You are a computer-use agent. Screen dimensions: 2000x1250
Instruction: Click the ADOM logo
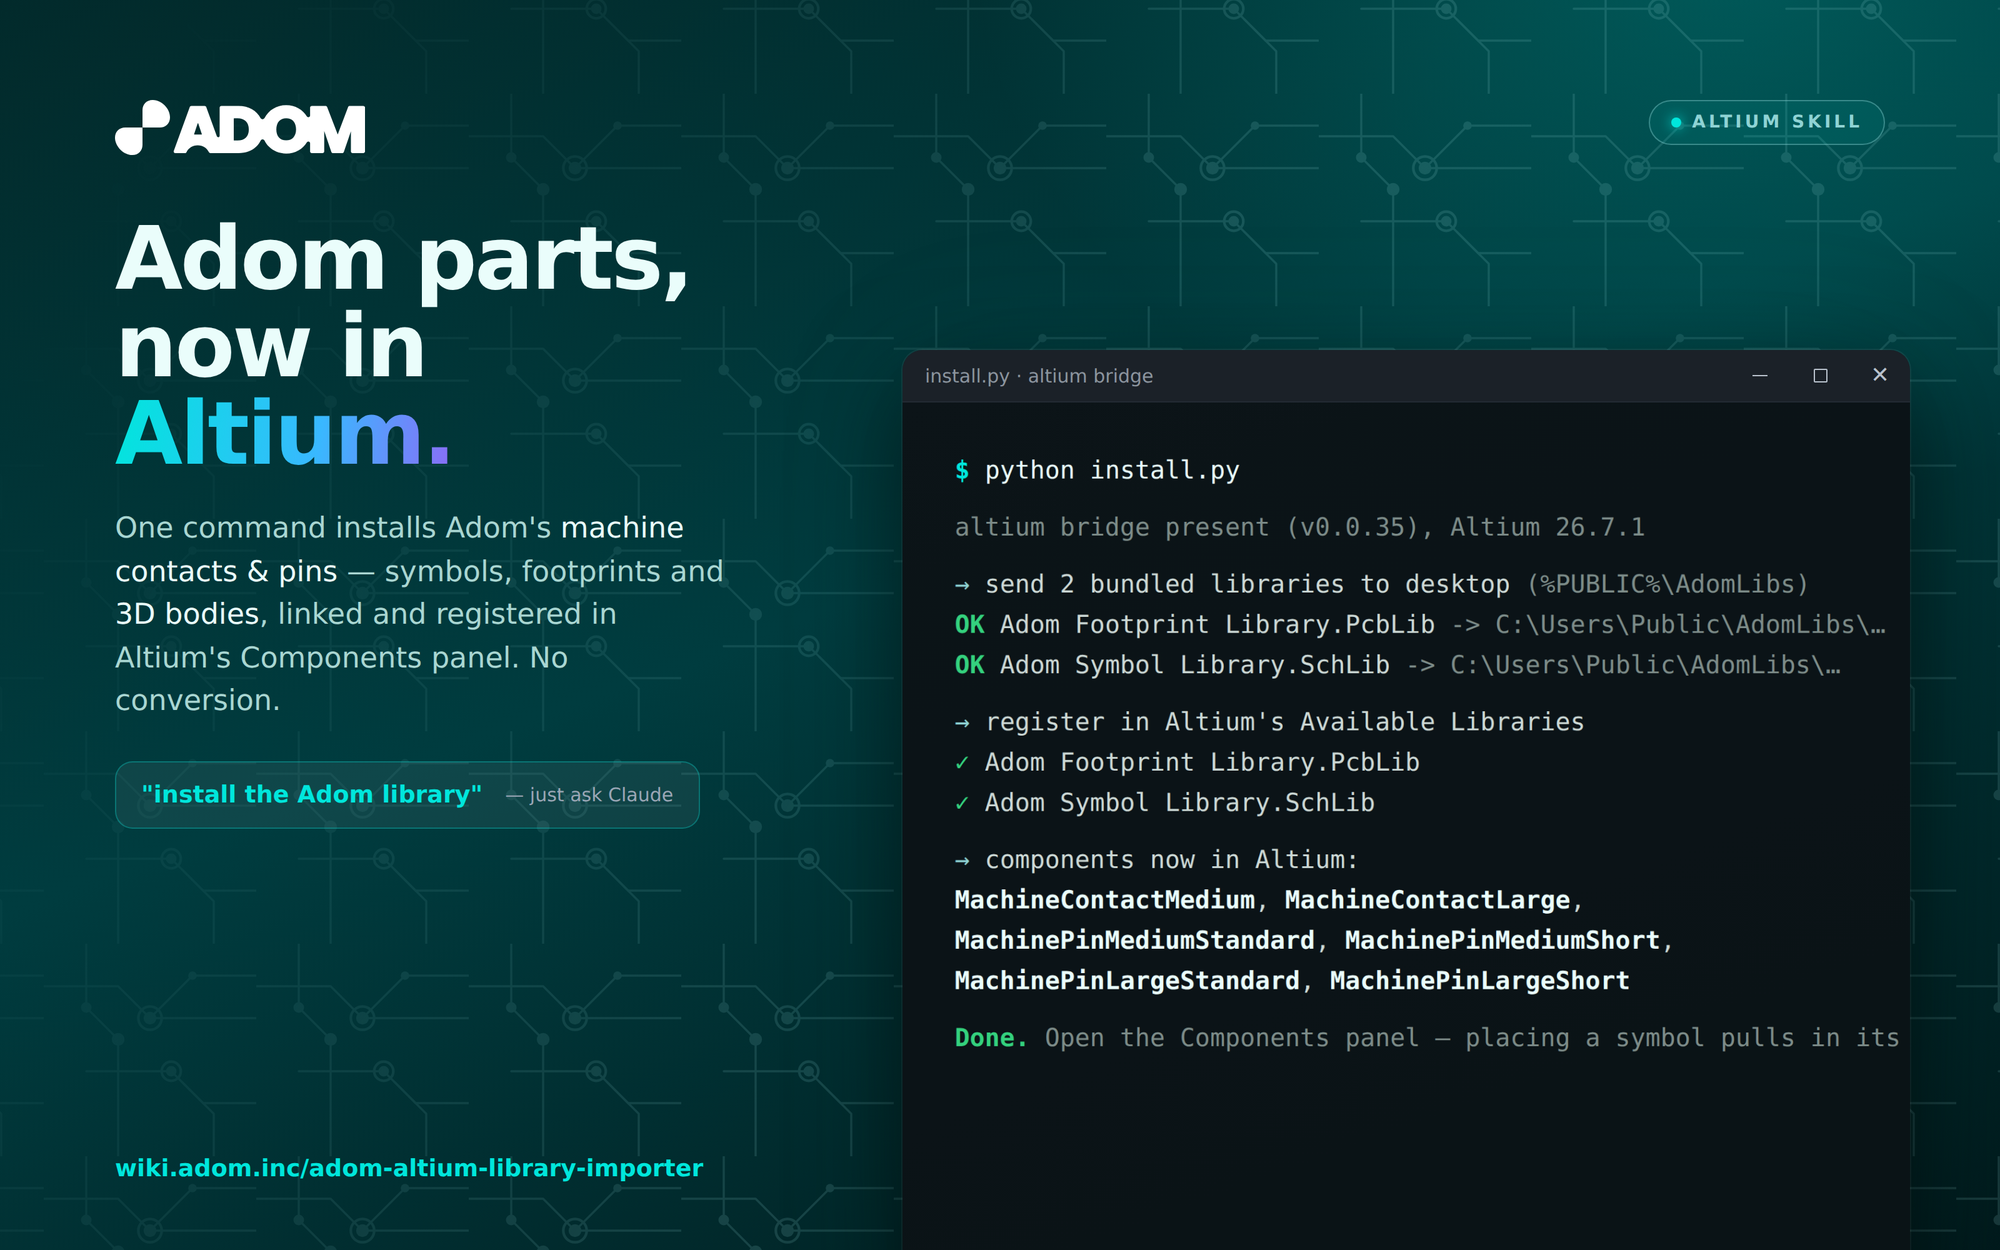[x=240, y=128]
